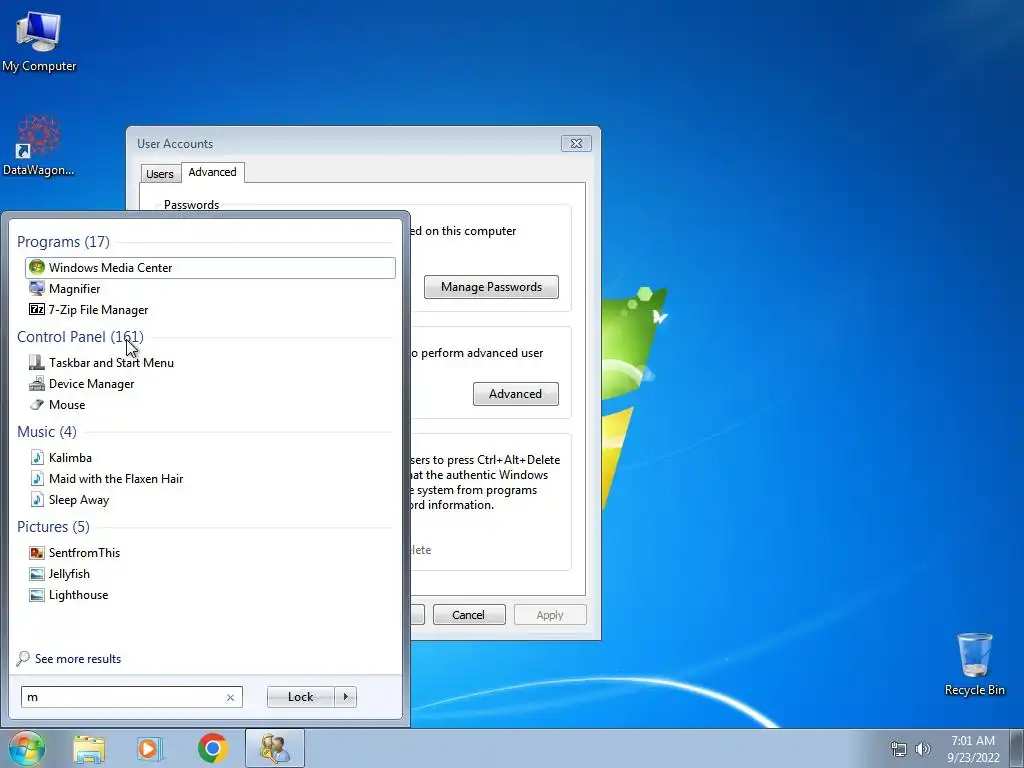1024x768 pixels.
Task: Close the User Accounts dialog
Action: [x=576, y=143]
